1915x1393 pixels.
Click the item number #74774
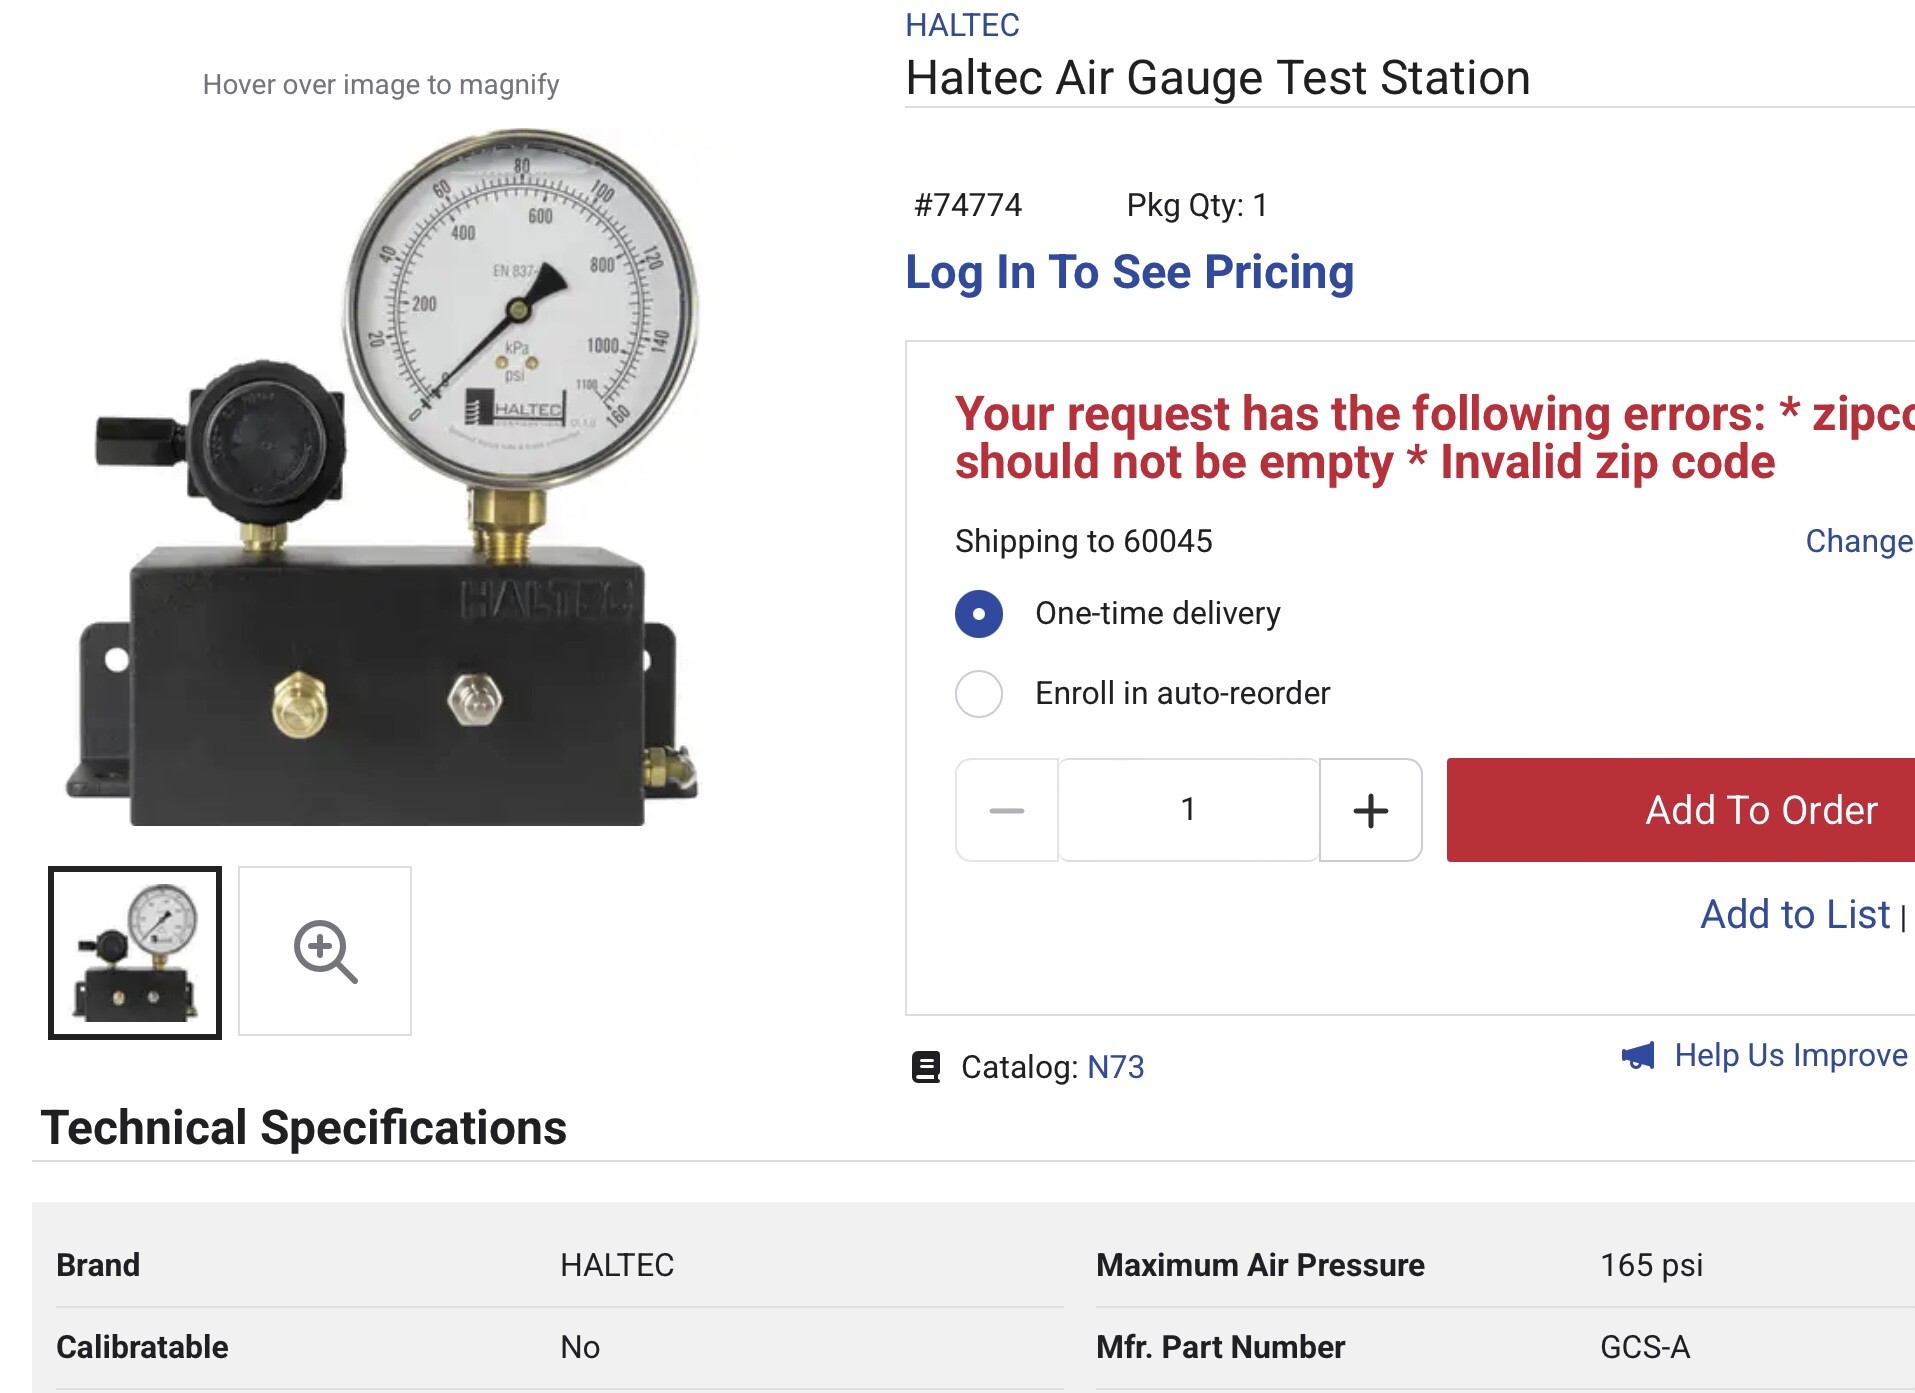pyautogui.click(x=968, y=205)
